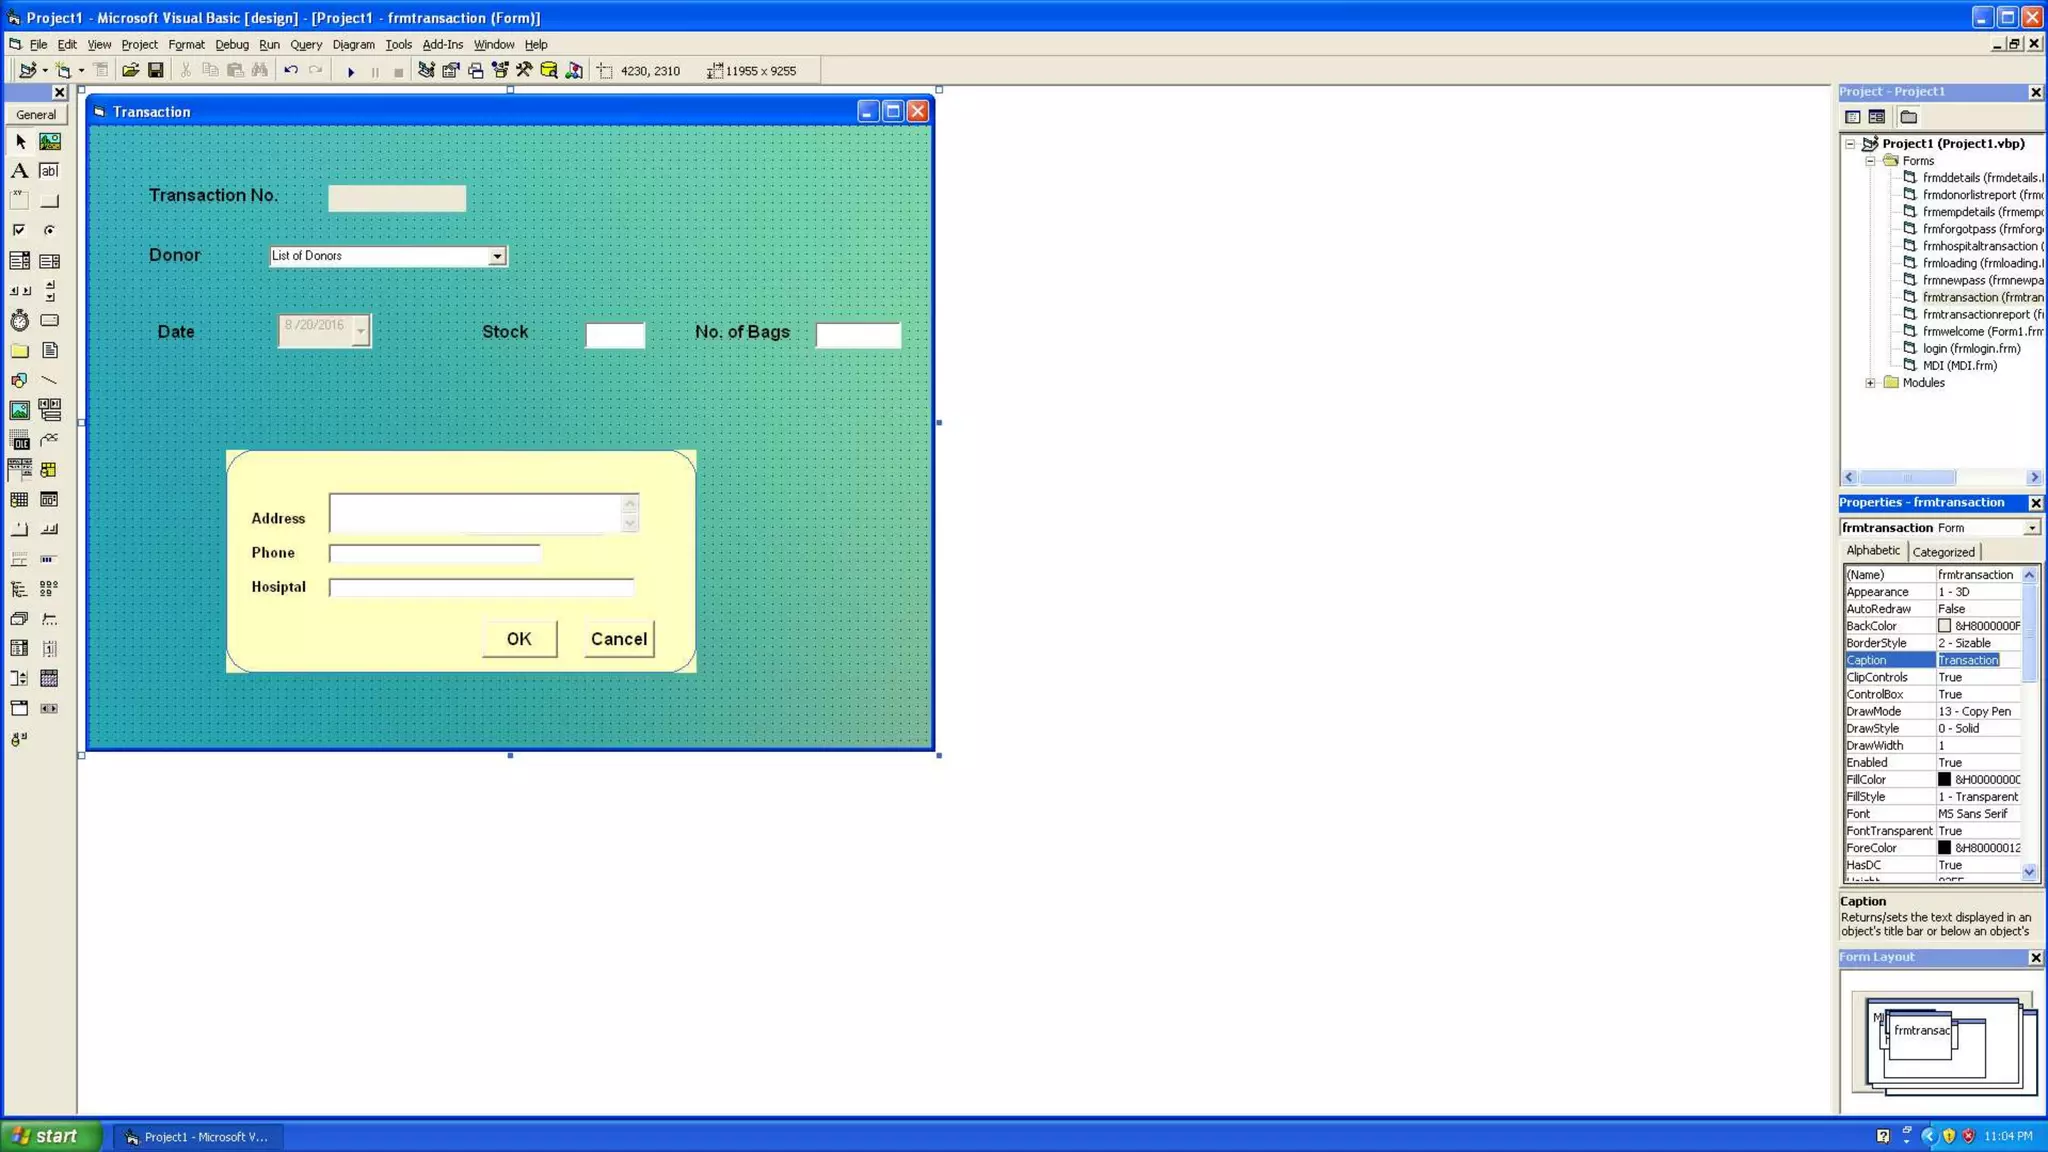Click the Hospital text field

481,588
